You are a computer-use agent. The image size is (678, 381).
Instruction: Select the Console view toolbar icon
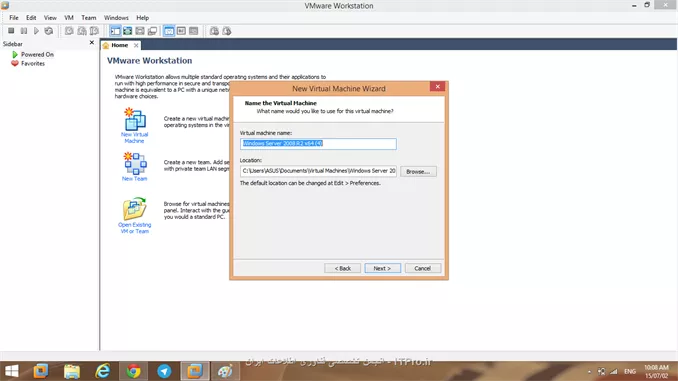194,31
